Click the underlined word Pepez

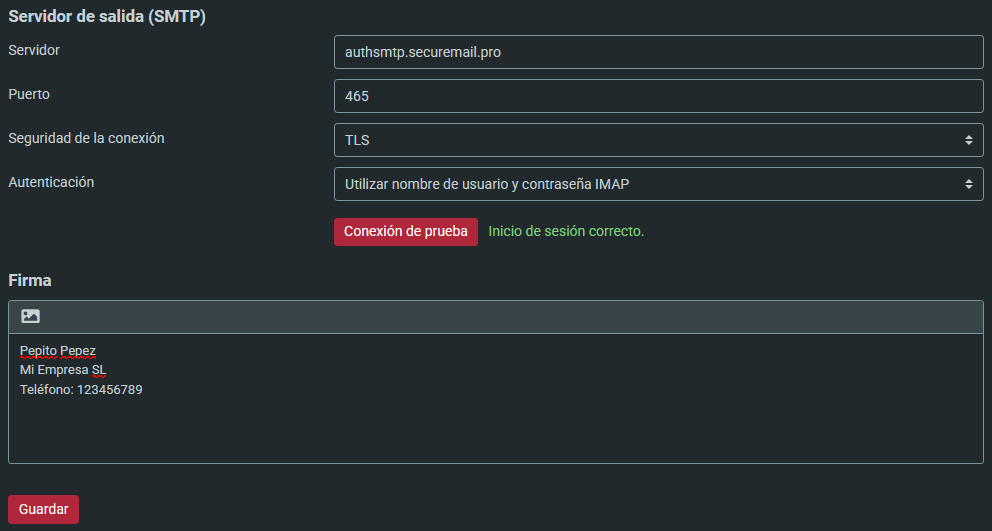coord(78,350)
